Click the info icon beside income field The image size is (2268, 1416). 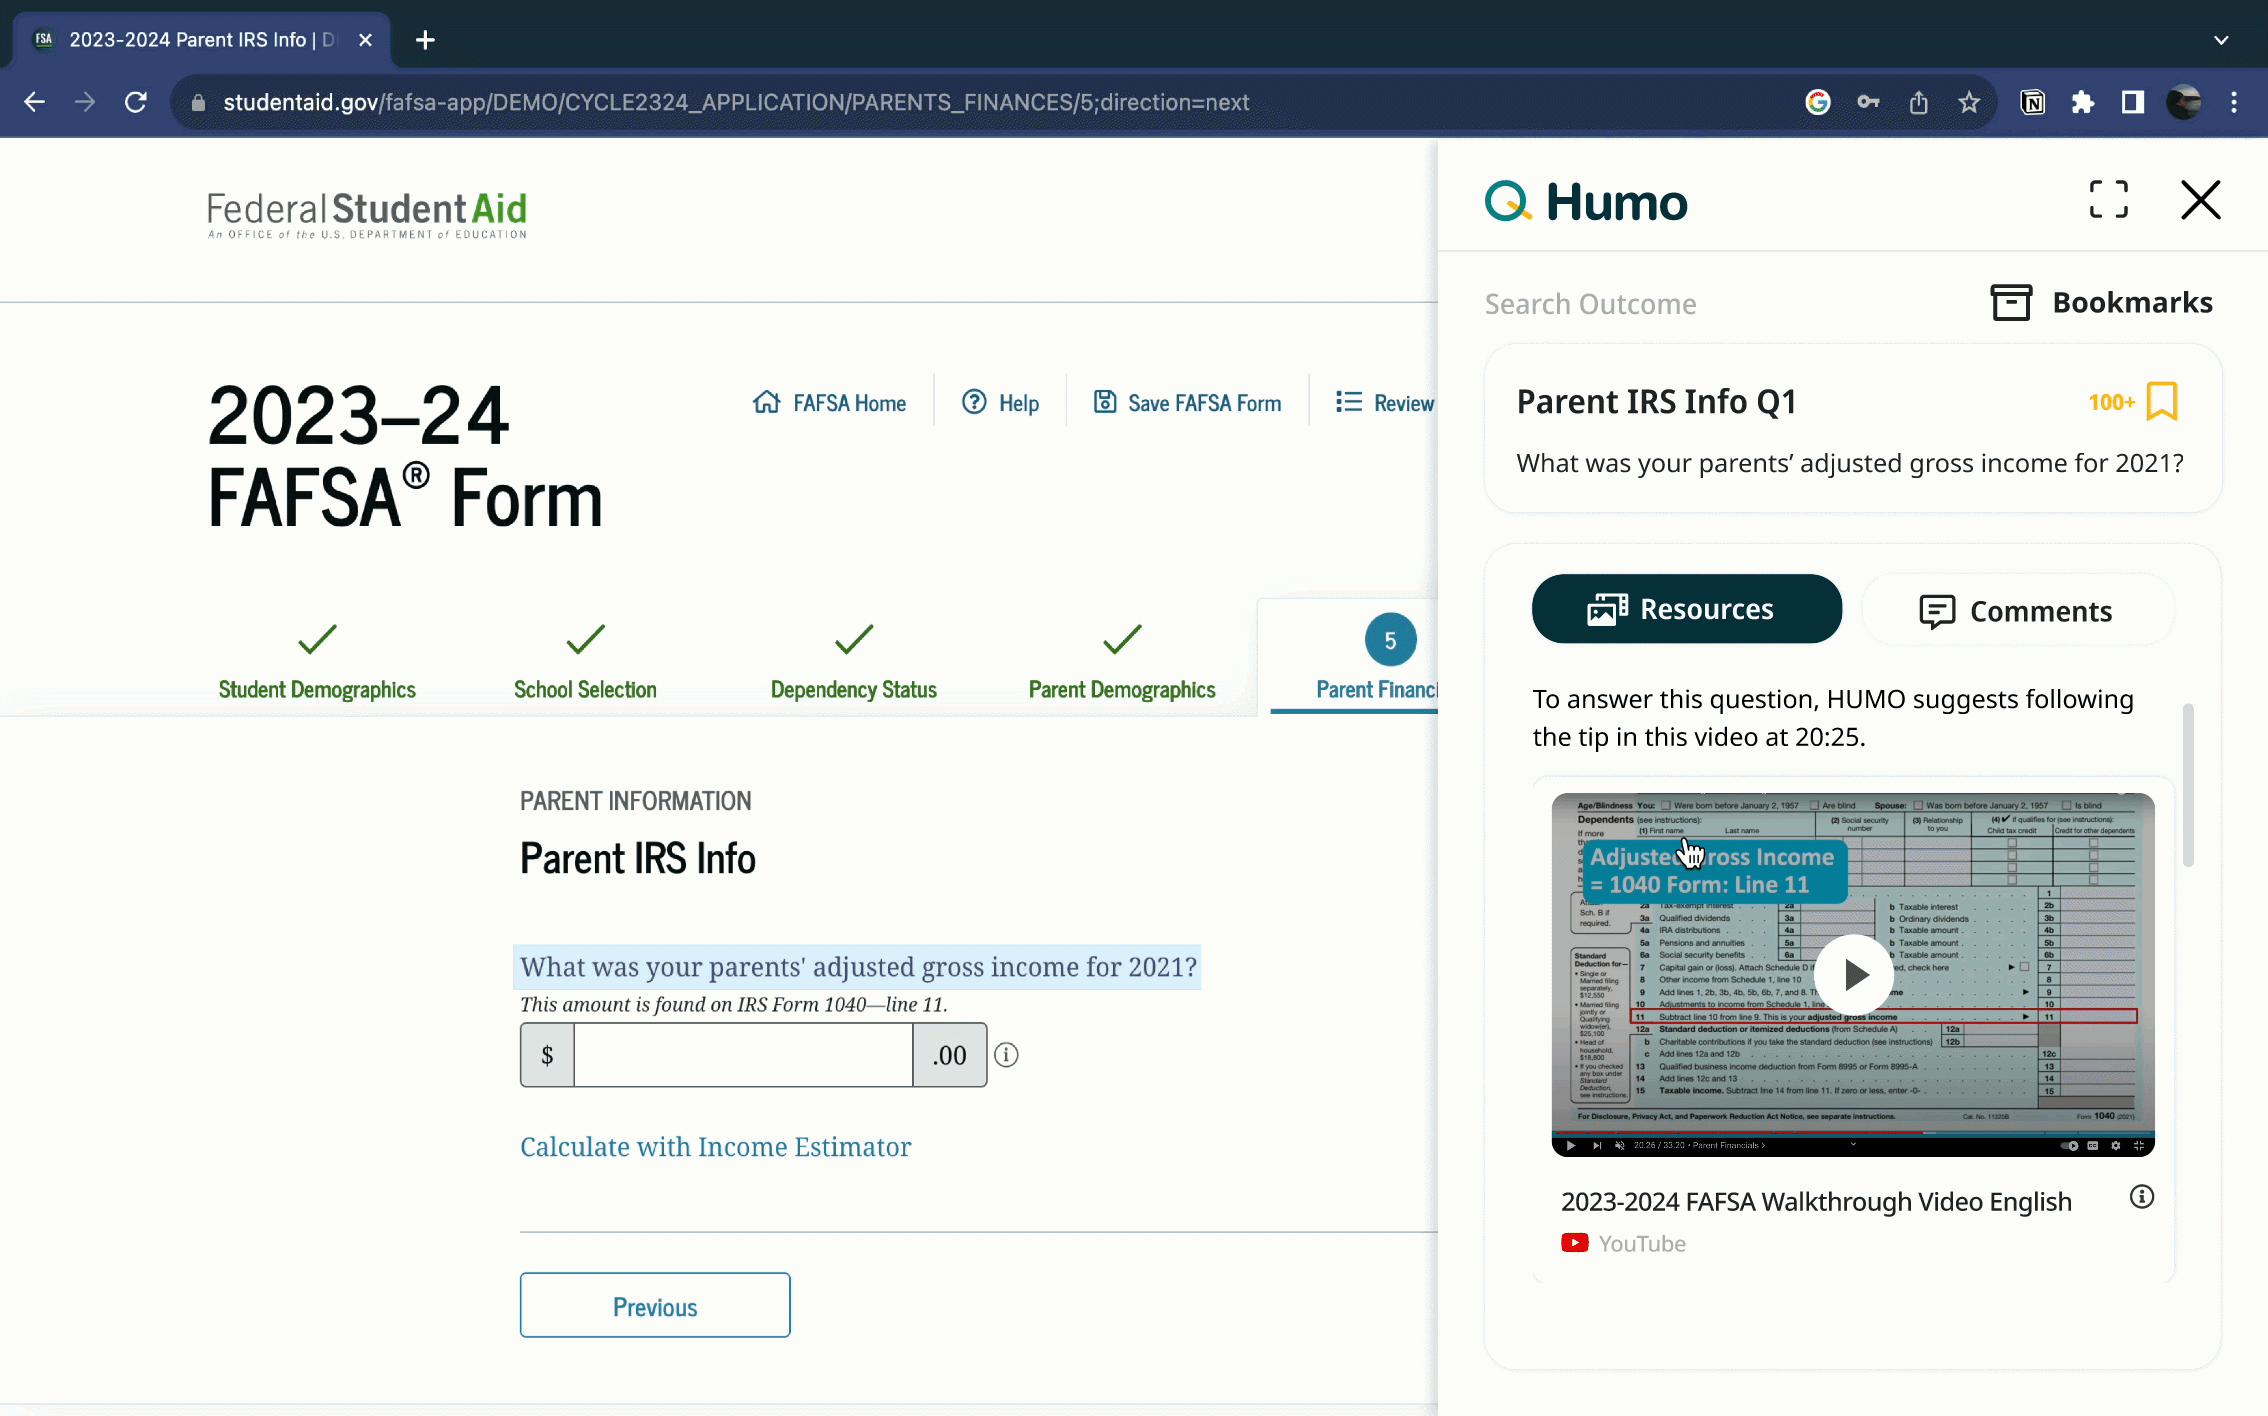pos(1007,1055)
